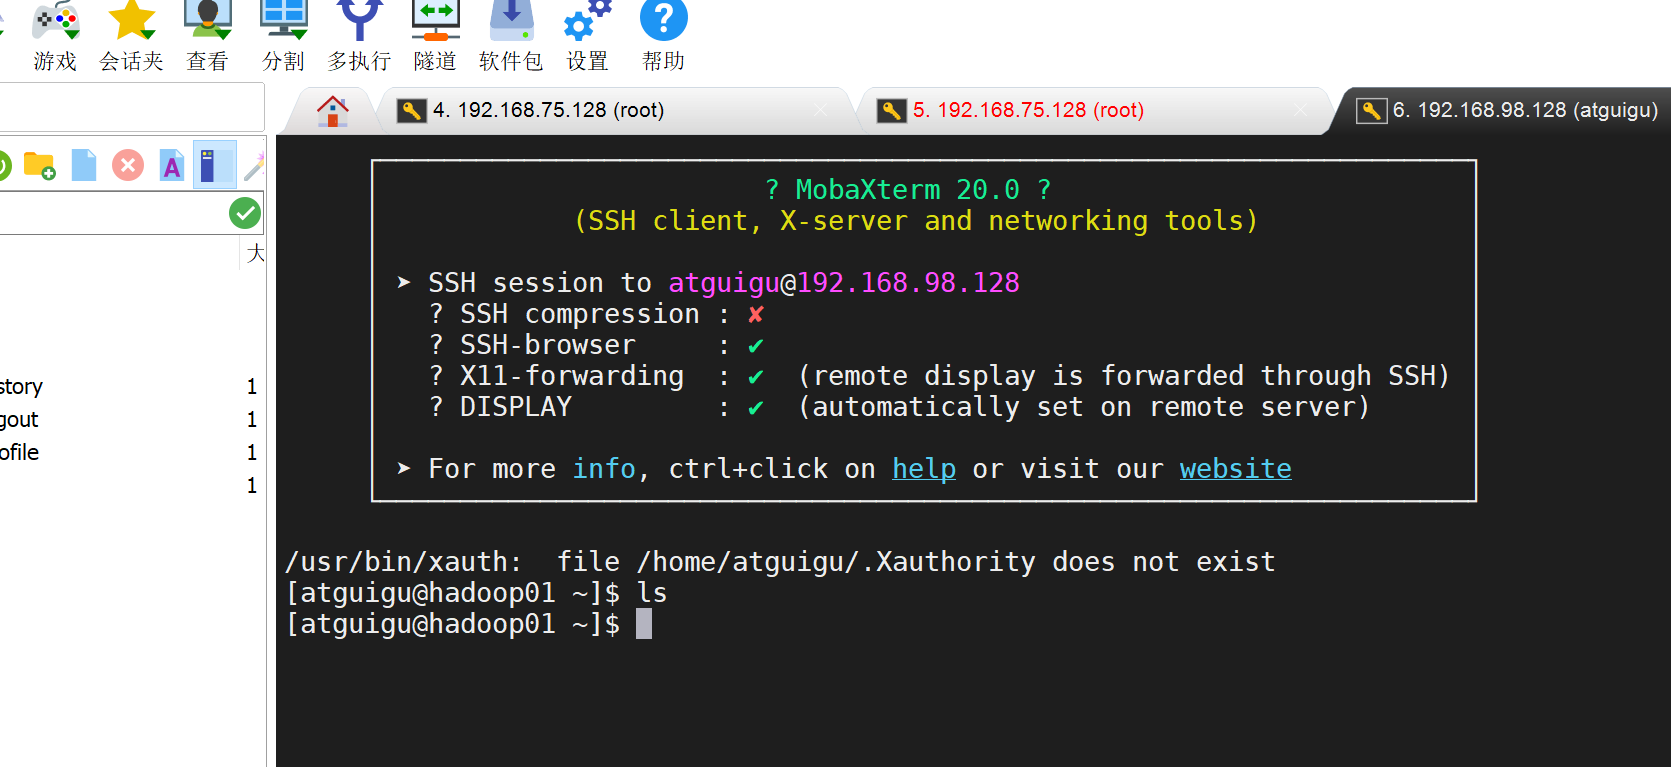Click the 'MobaXterm 20.0' banner title

[x=908, y=190]
